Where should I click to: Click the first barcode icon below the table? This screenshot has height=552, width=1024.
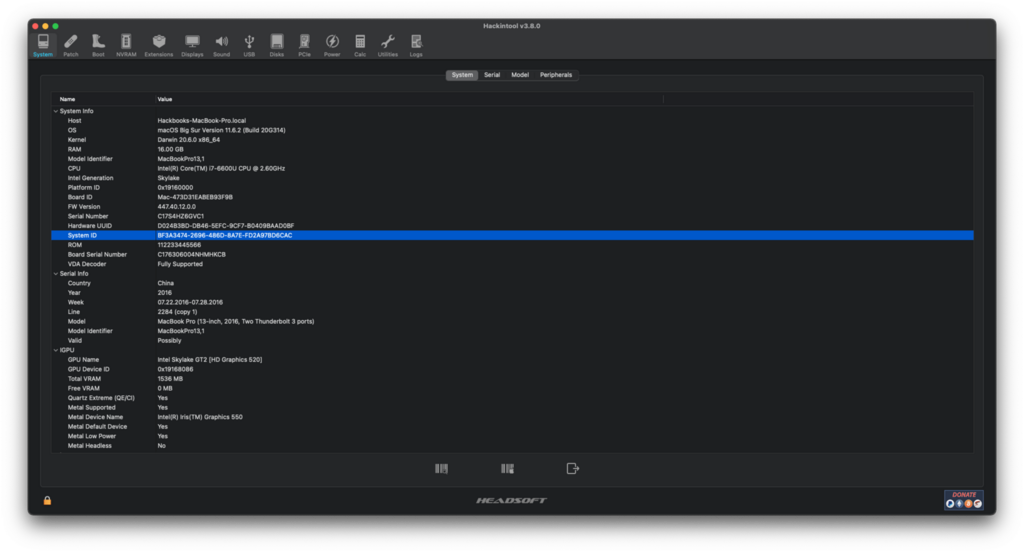pyautogui.click(x=441, y=468)
